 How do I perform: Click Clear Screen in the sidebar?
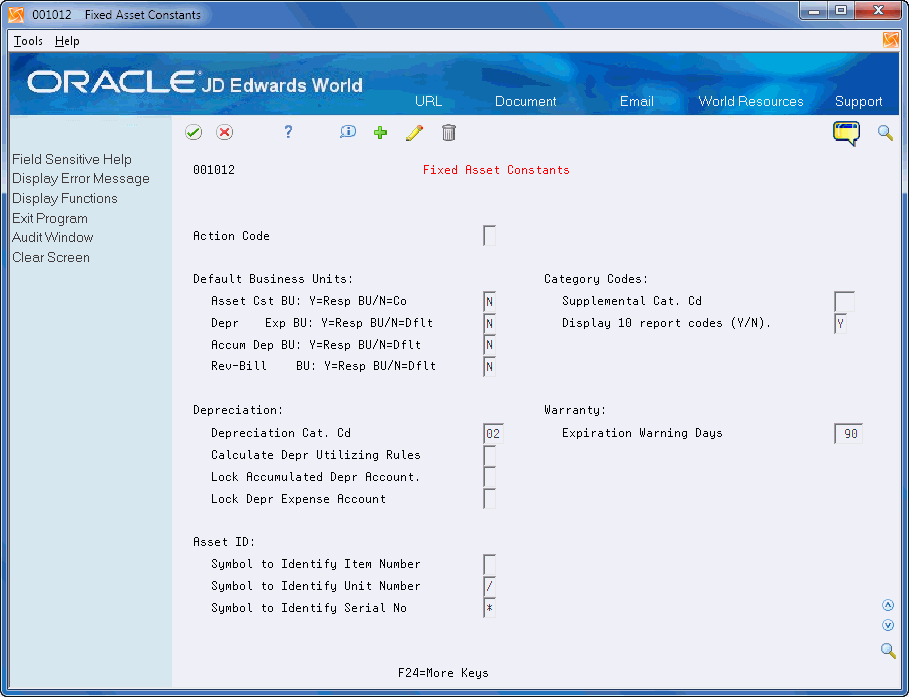51,257
